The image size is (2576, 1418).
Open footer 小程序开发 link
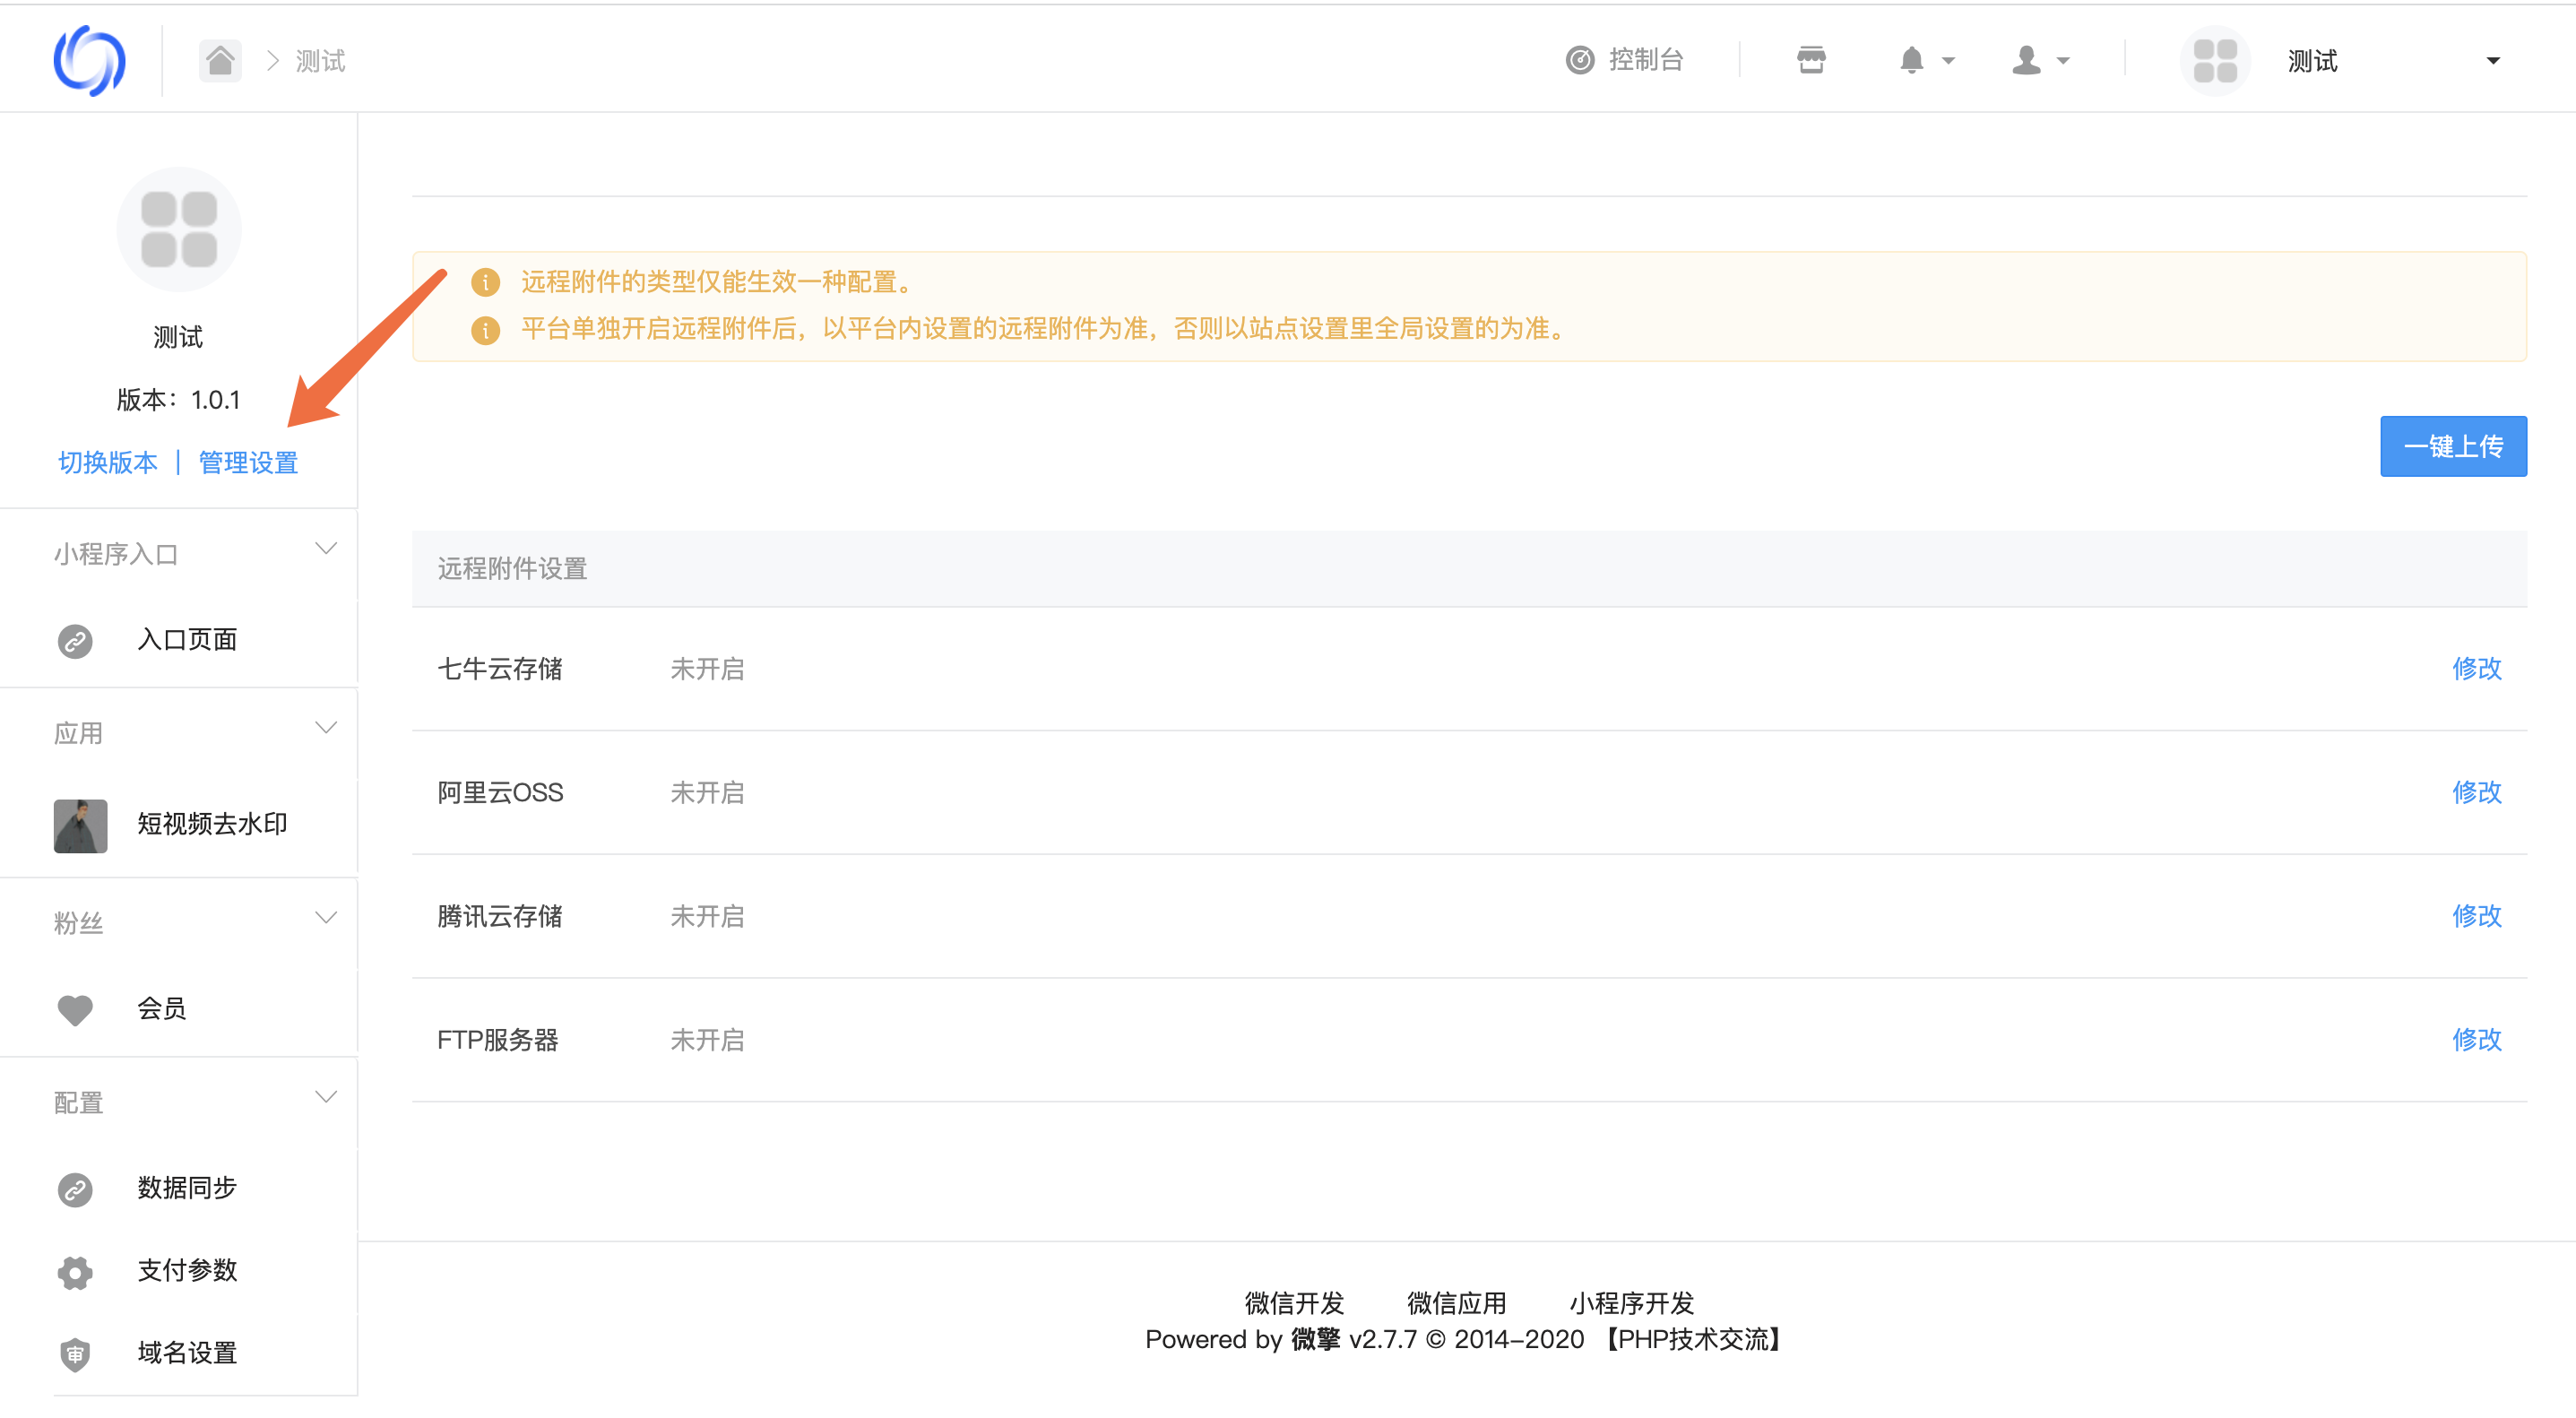coord(1631,1303)
